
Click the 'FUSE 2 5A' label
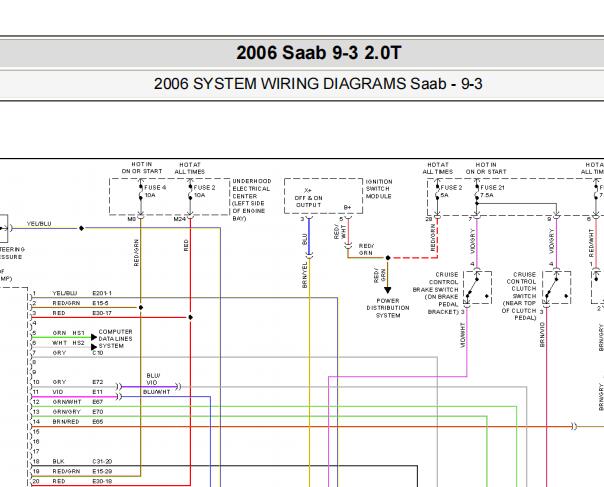click(x=451, y=191)
